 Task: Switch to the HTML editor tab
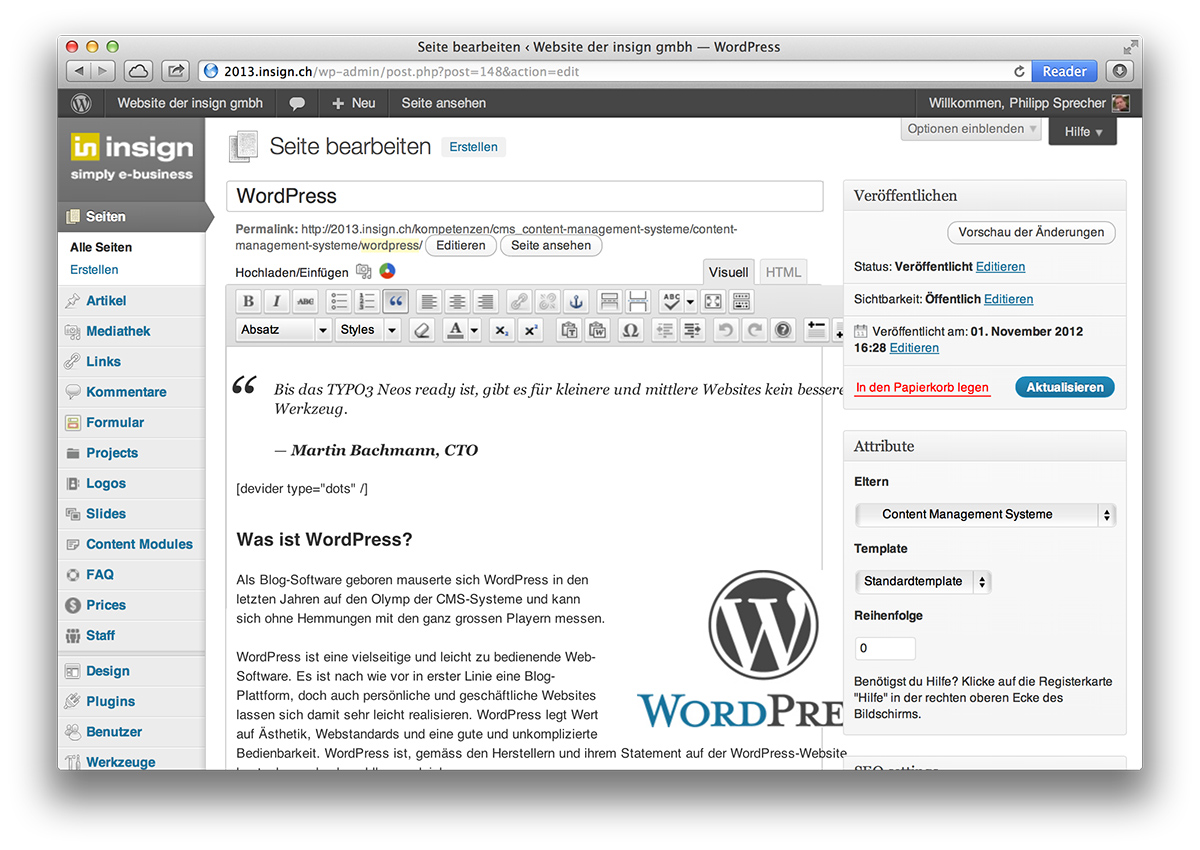783,272
